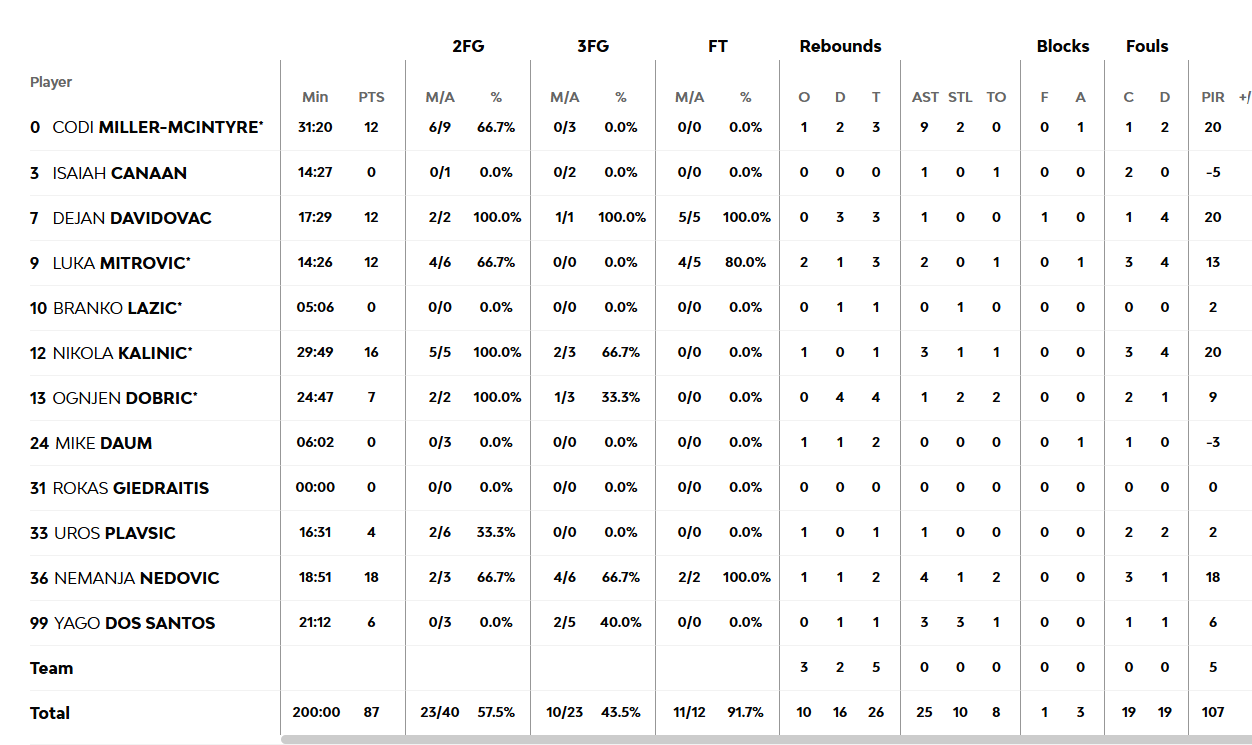Click the Total row label
This screenshot has height=745, width=1252.
50,713
